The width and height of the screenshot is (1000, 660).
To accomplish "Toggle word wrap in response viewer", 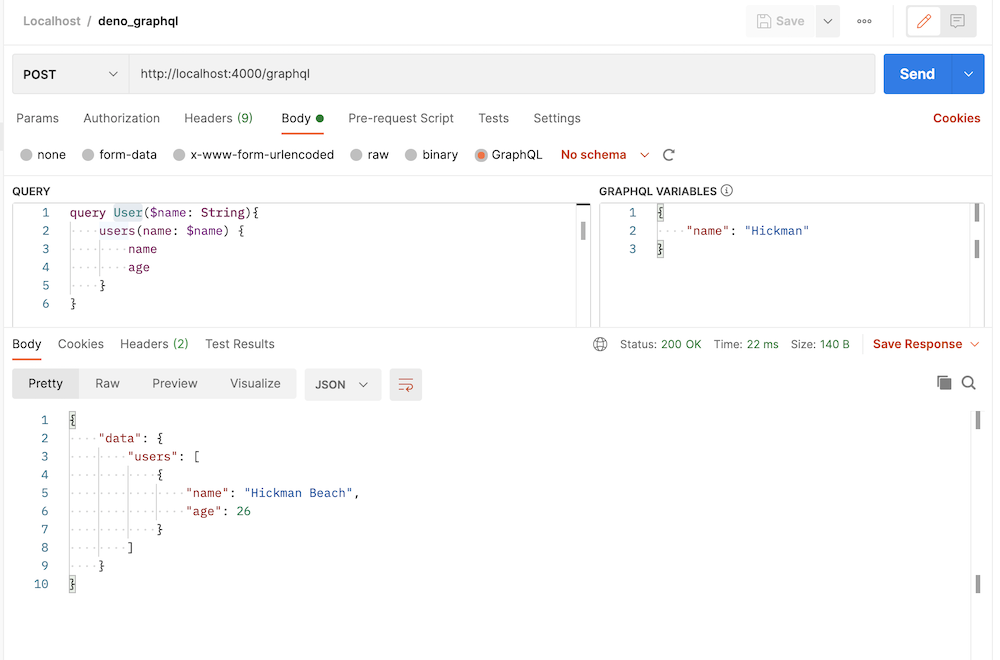I will pyautogui.click(x=406, y=385).
